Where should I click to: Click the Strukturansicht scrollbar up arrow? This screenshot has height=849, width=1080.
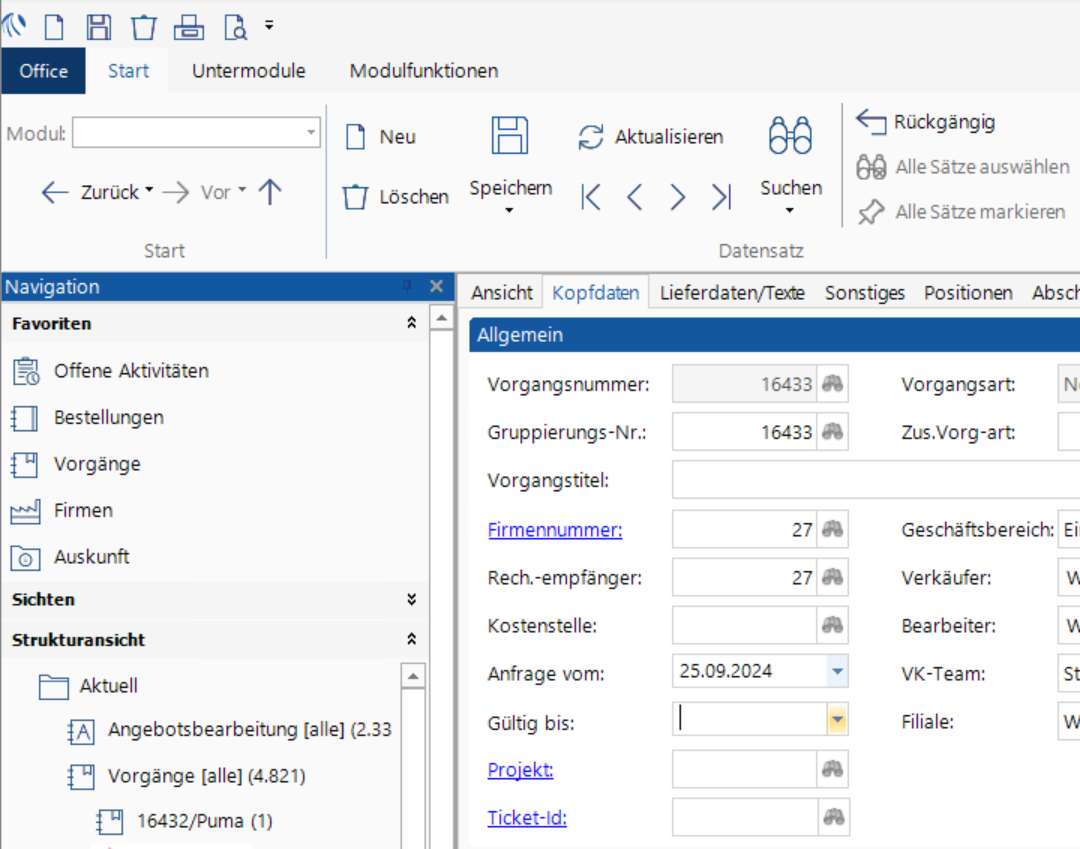(413, 676)
